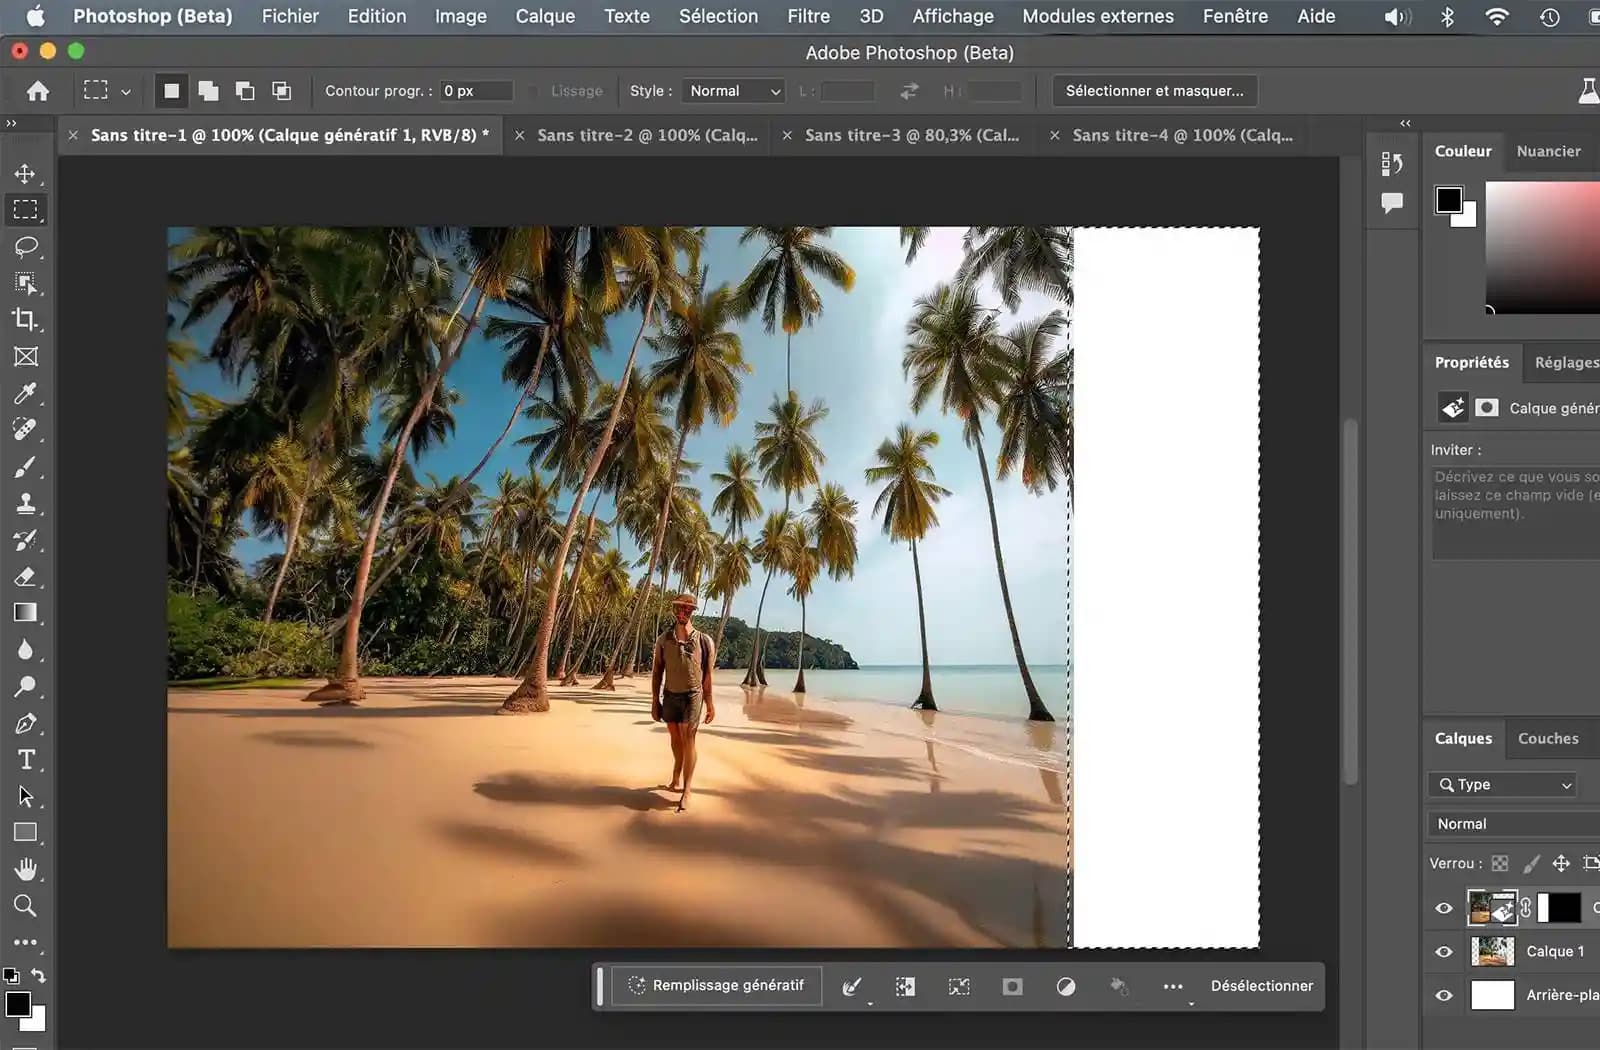Open the Filtre menu
The image size is (1600, 1050).
point(808,16)
